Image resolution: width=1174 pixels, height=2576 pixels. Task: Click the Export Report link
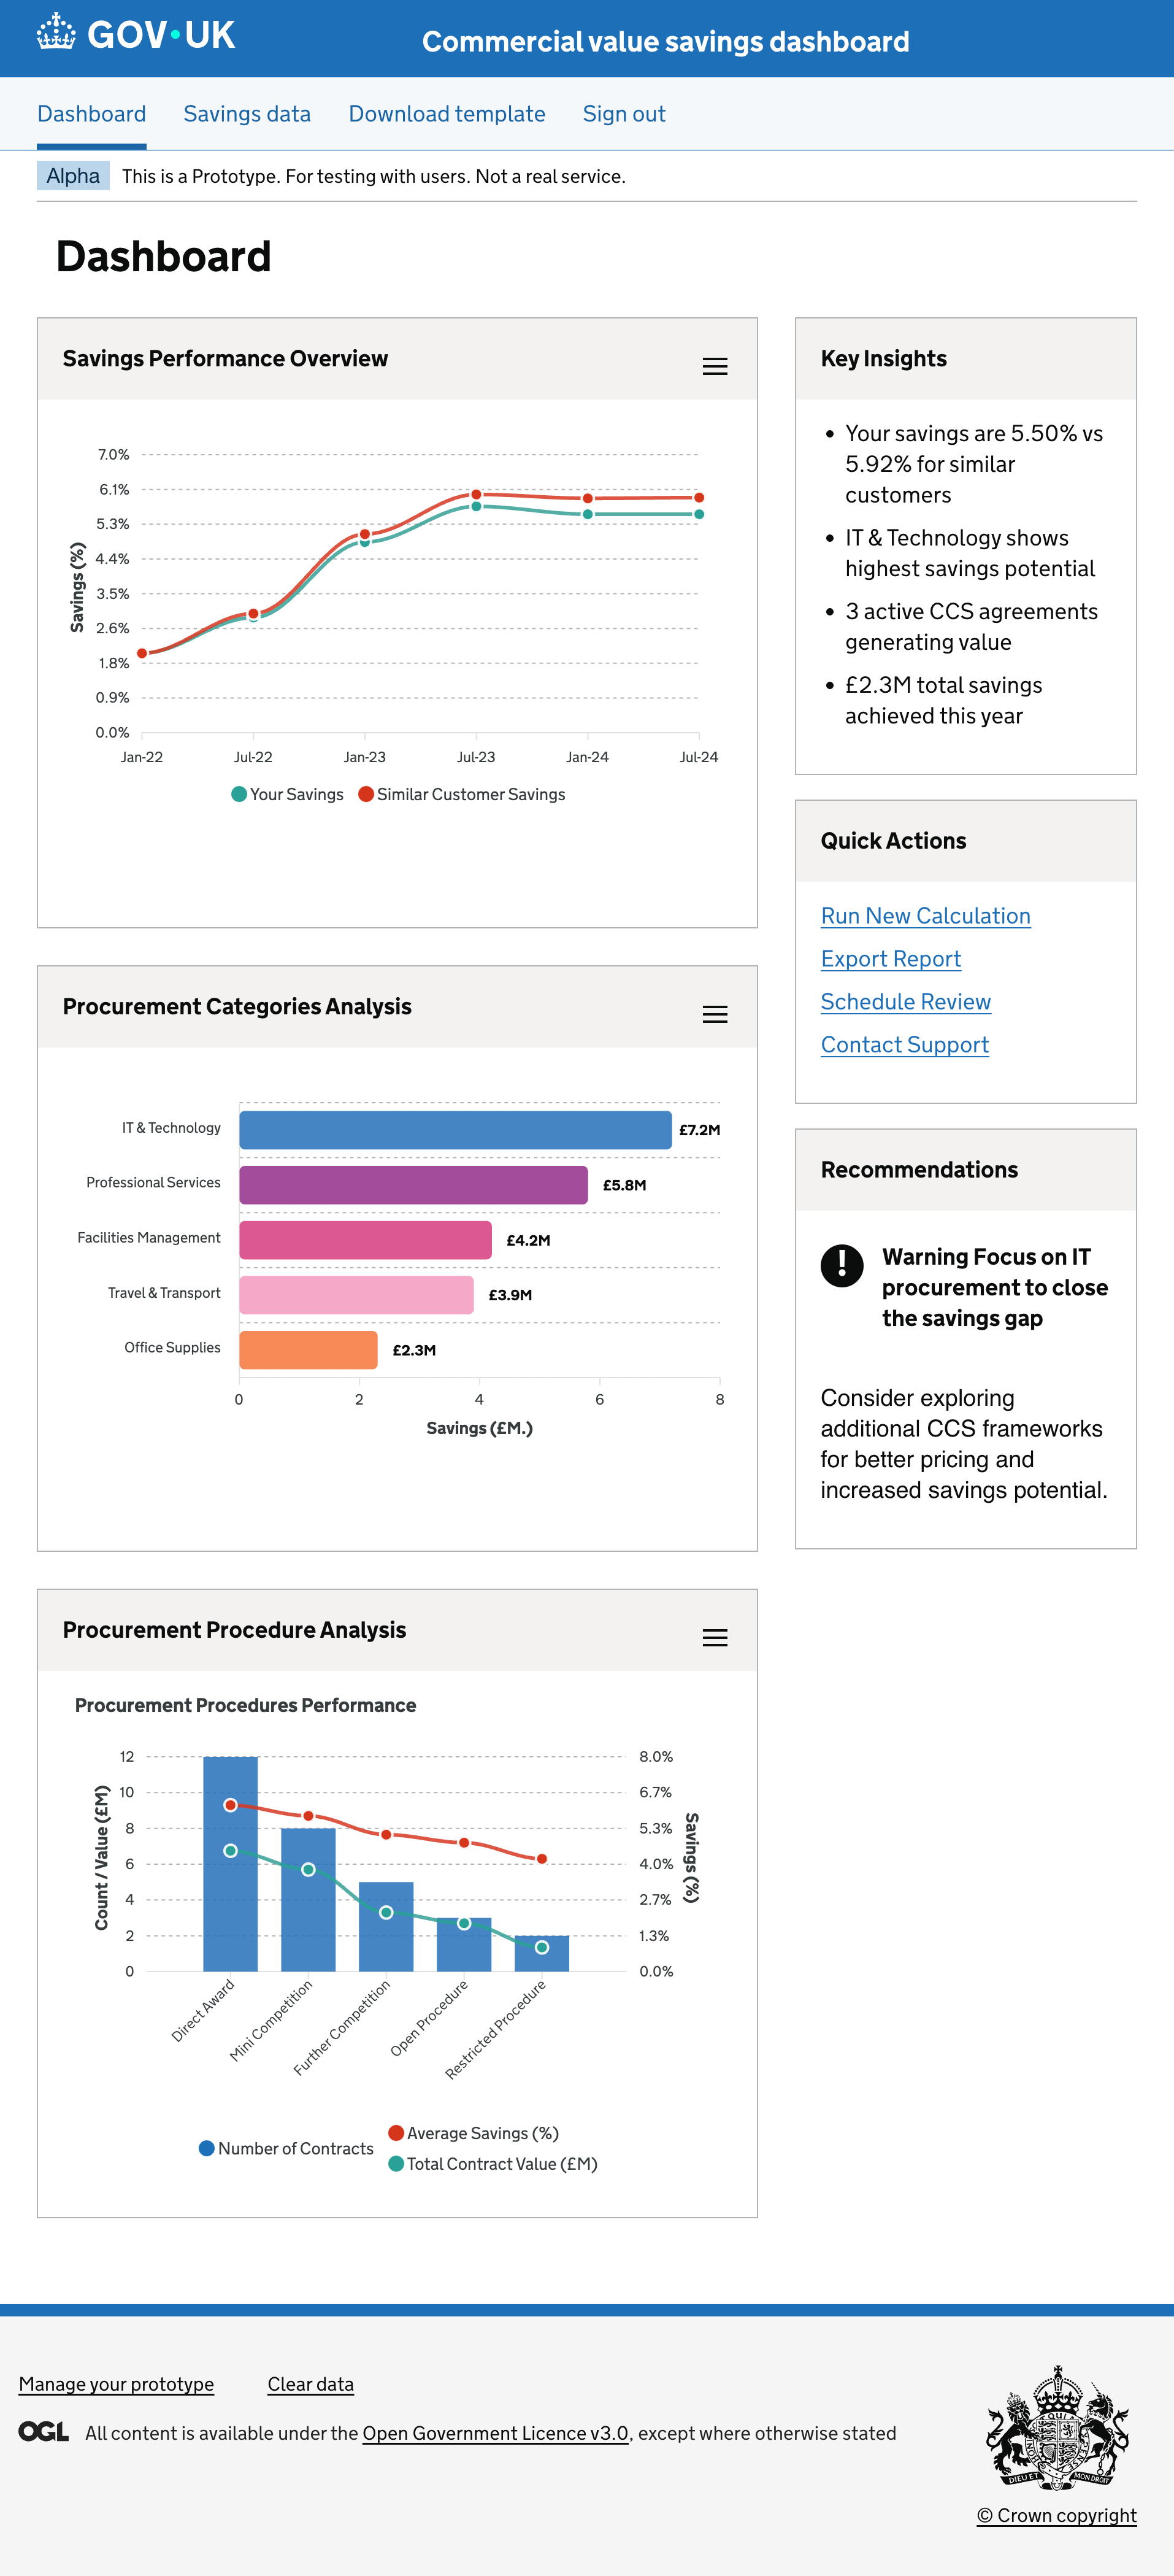pos(891,959)
